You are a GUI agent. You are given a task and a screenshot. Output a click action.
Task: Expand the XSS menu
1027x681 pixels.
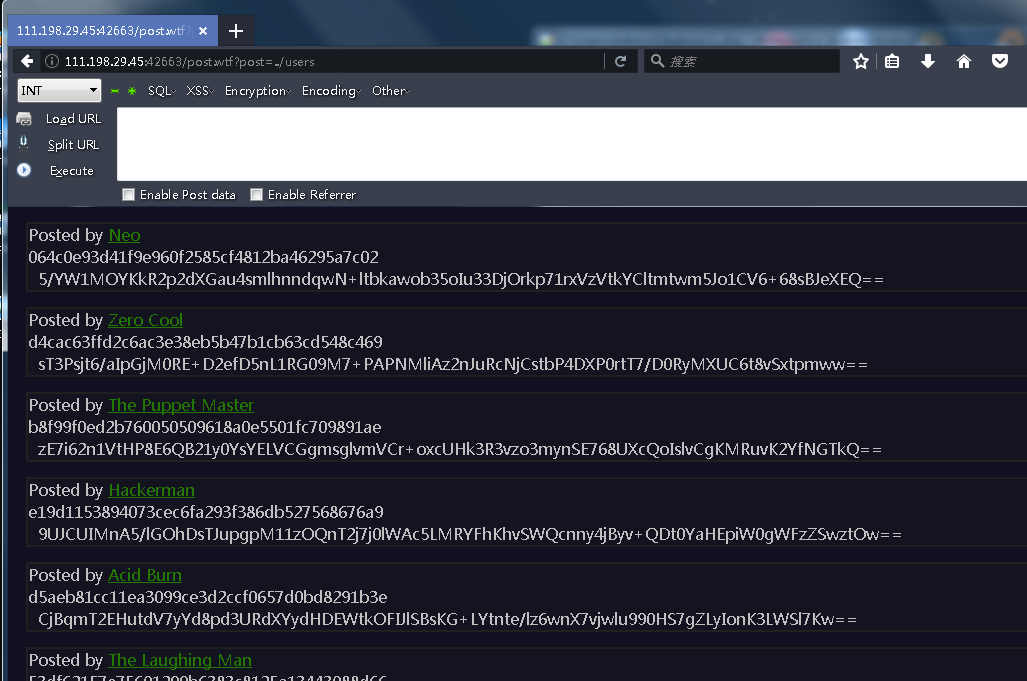[200, 91]
